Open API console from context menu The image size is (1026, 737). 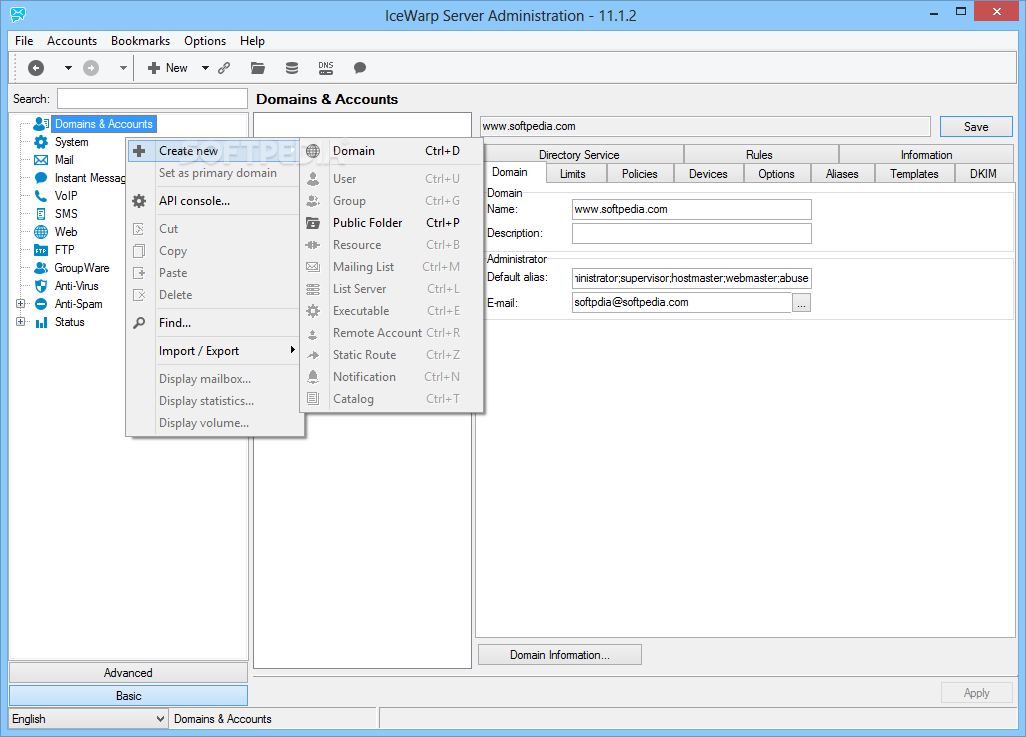(214, 201)
